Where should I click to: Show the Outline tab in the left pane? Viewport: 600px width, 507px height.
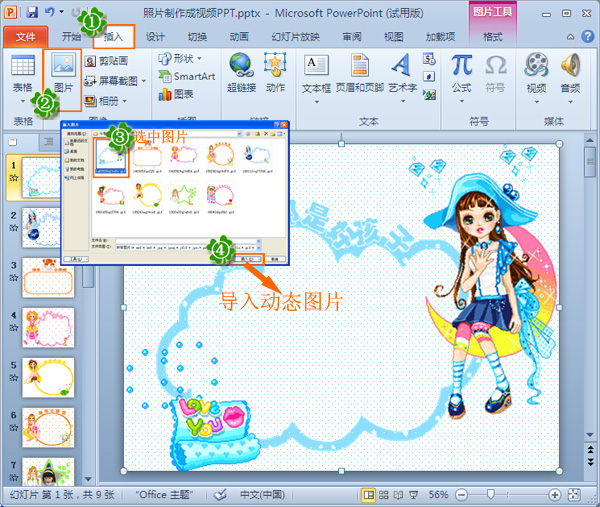49,142
